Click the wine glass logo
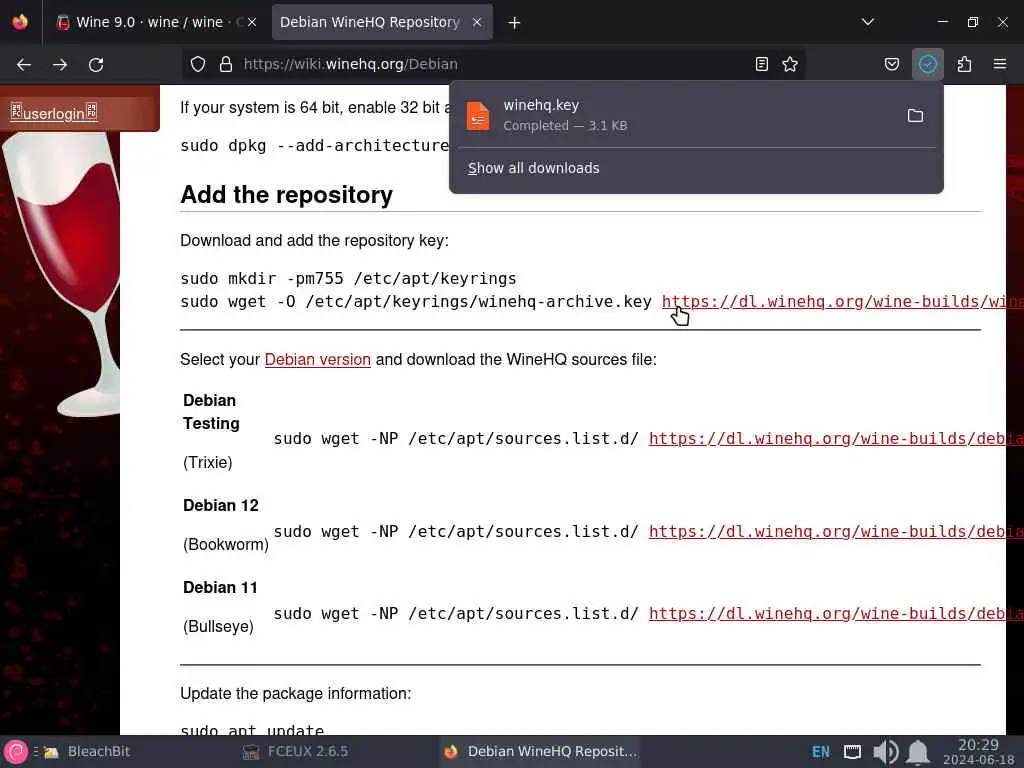 (63, 274)
